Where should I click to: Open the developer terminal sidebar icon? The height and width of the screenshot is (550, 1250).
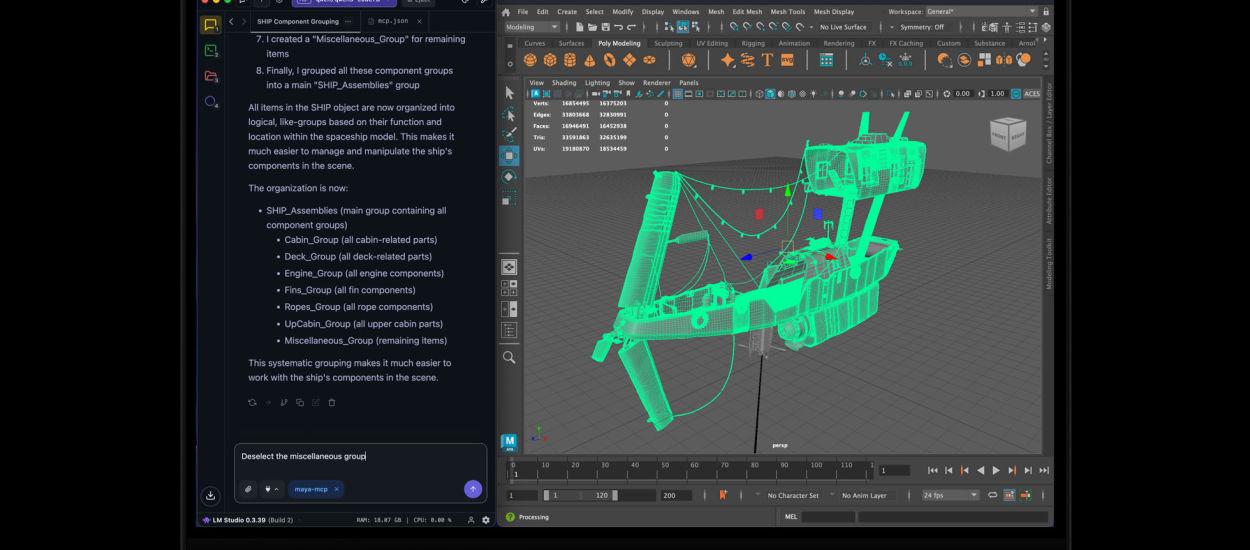[x=210, y=51]
